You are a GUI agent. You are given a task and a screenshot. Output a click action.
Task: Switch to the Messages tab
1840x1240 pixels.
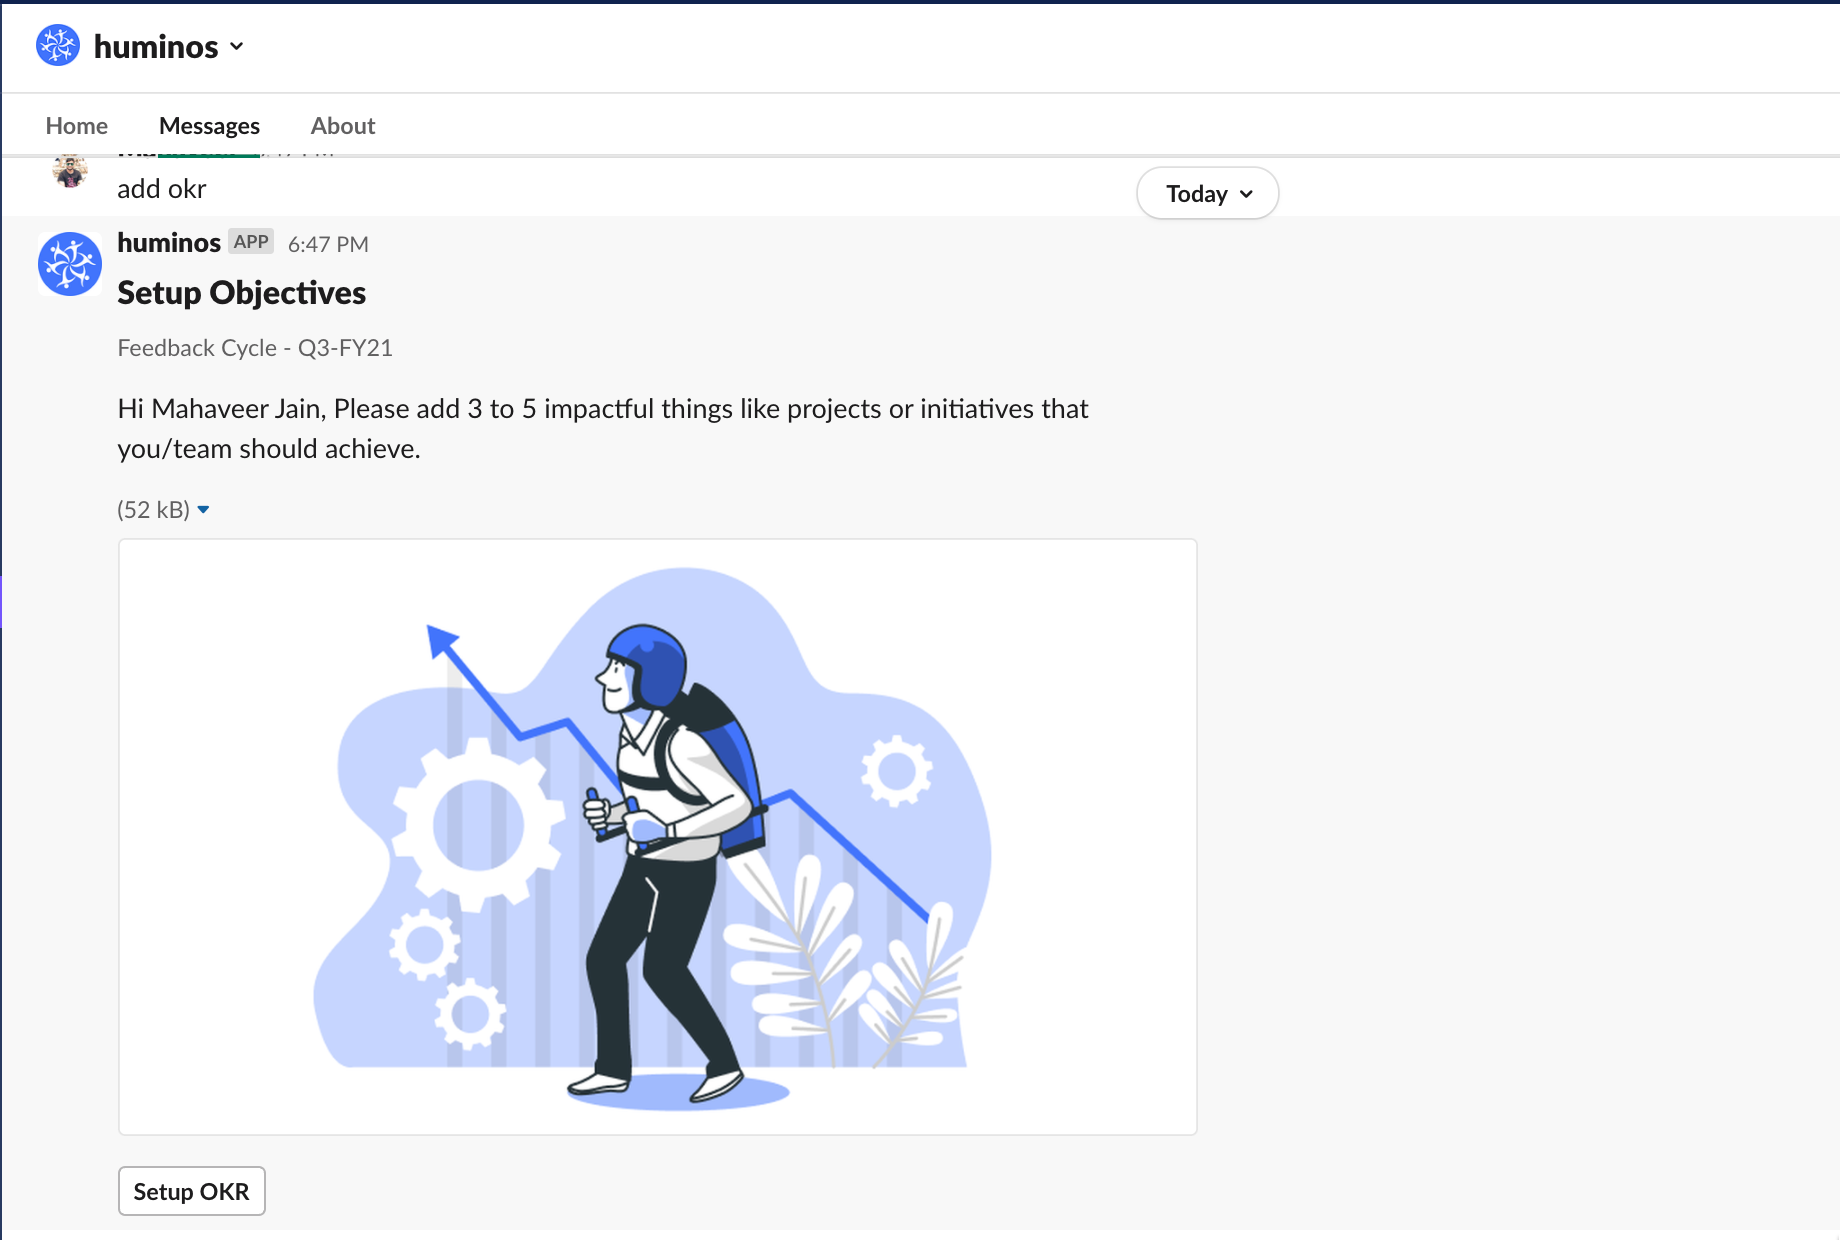[209, 126]
